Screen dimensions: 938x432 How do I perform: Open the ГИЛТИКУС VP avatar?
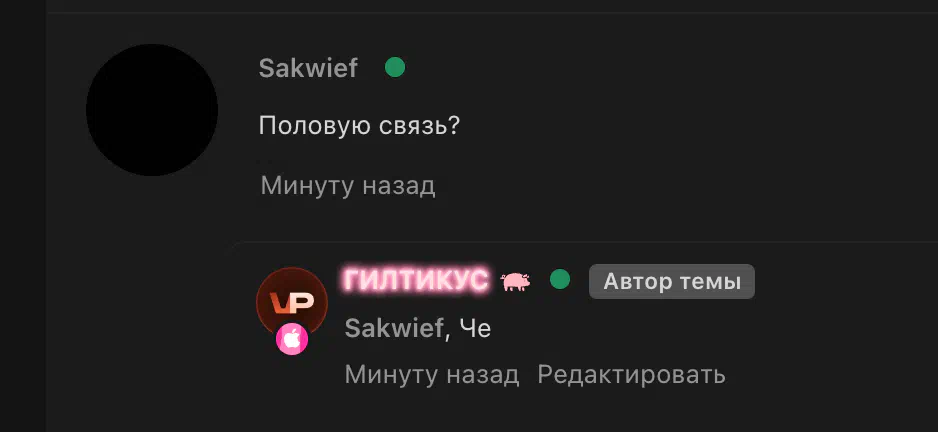click(292, 303)
